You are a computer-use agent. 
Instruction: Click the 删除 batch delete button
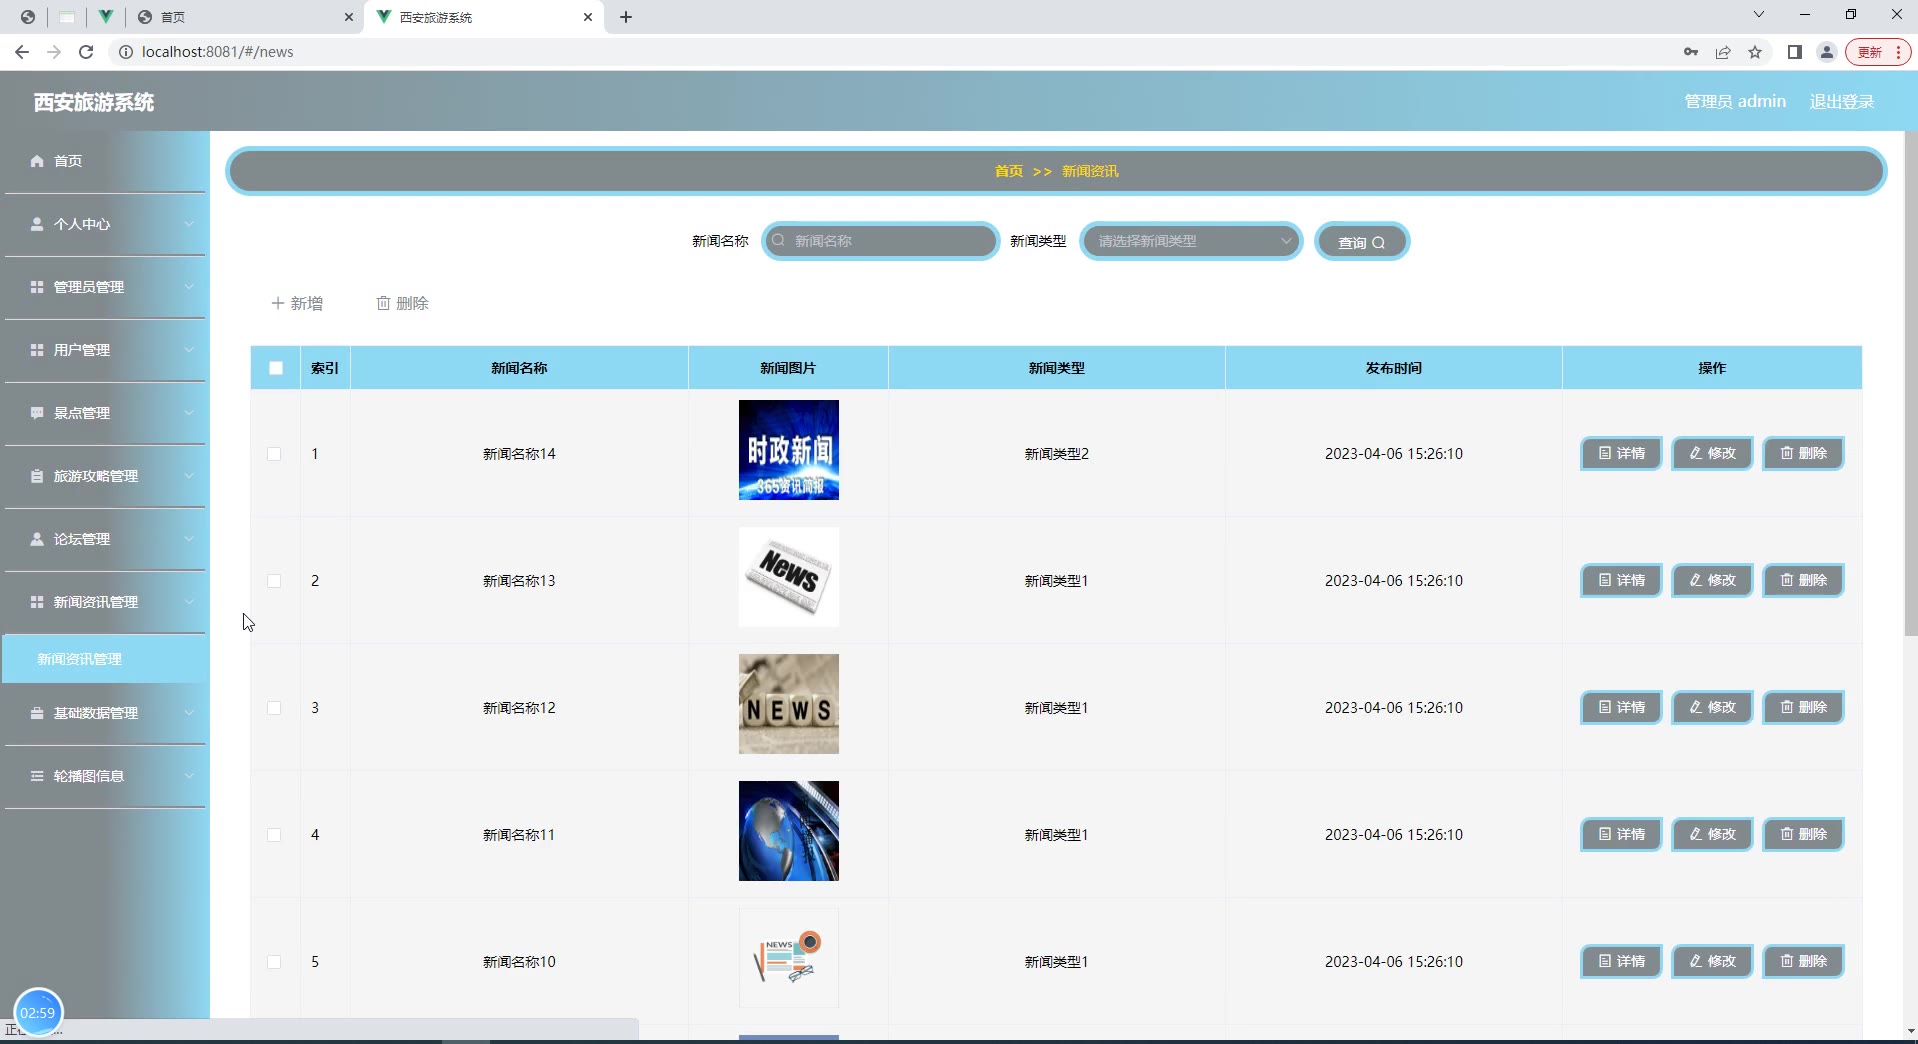[402, 303]
